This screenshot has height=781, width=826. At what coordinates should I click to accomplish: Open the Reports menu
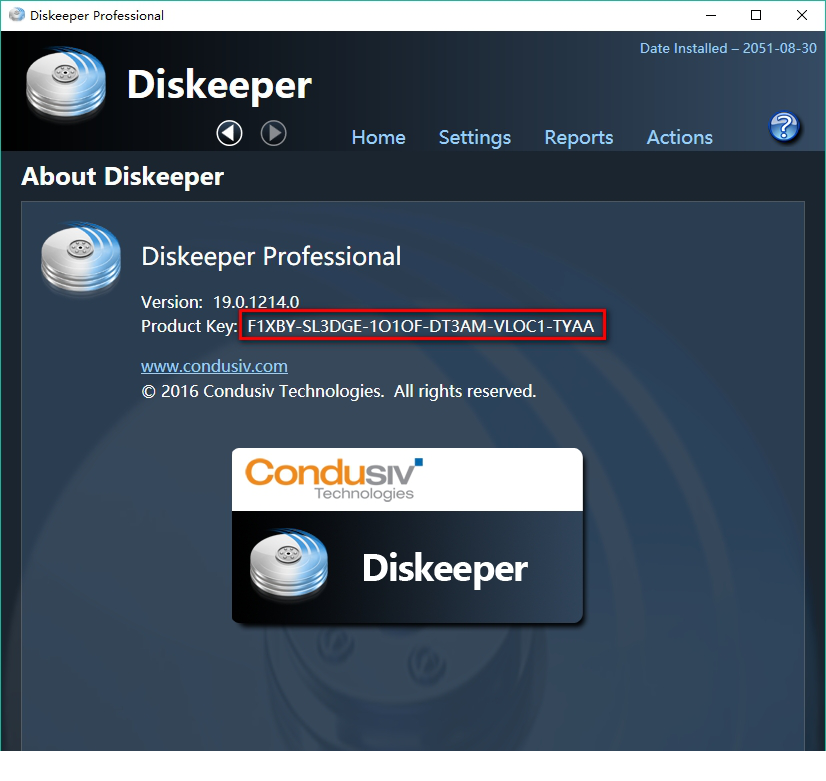tap(578, 137)
